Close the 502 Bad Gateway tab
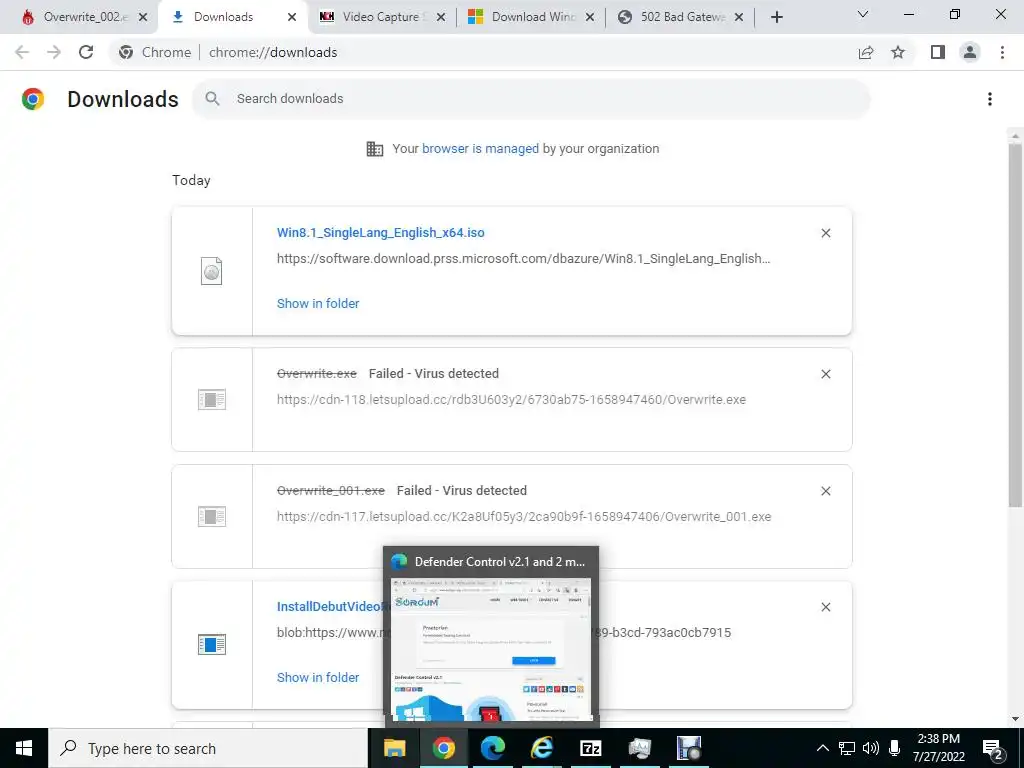 [739, 17]
